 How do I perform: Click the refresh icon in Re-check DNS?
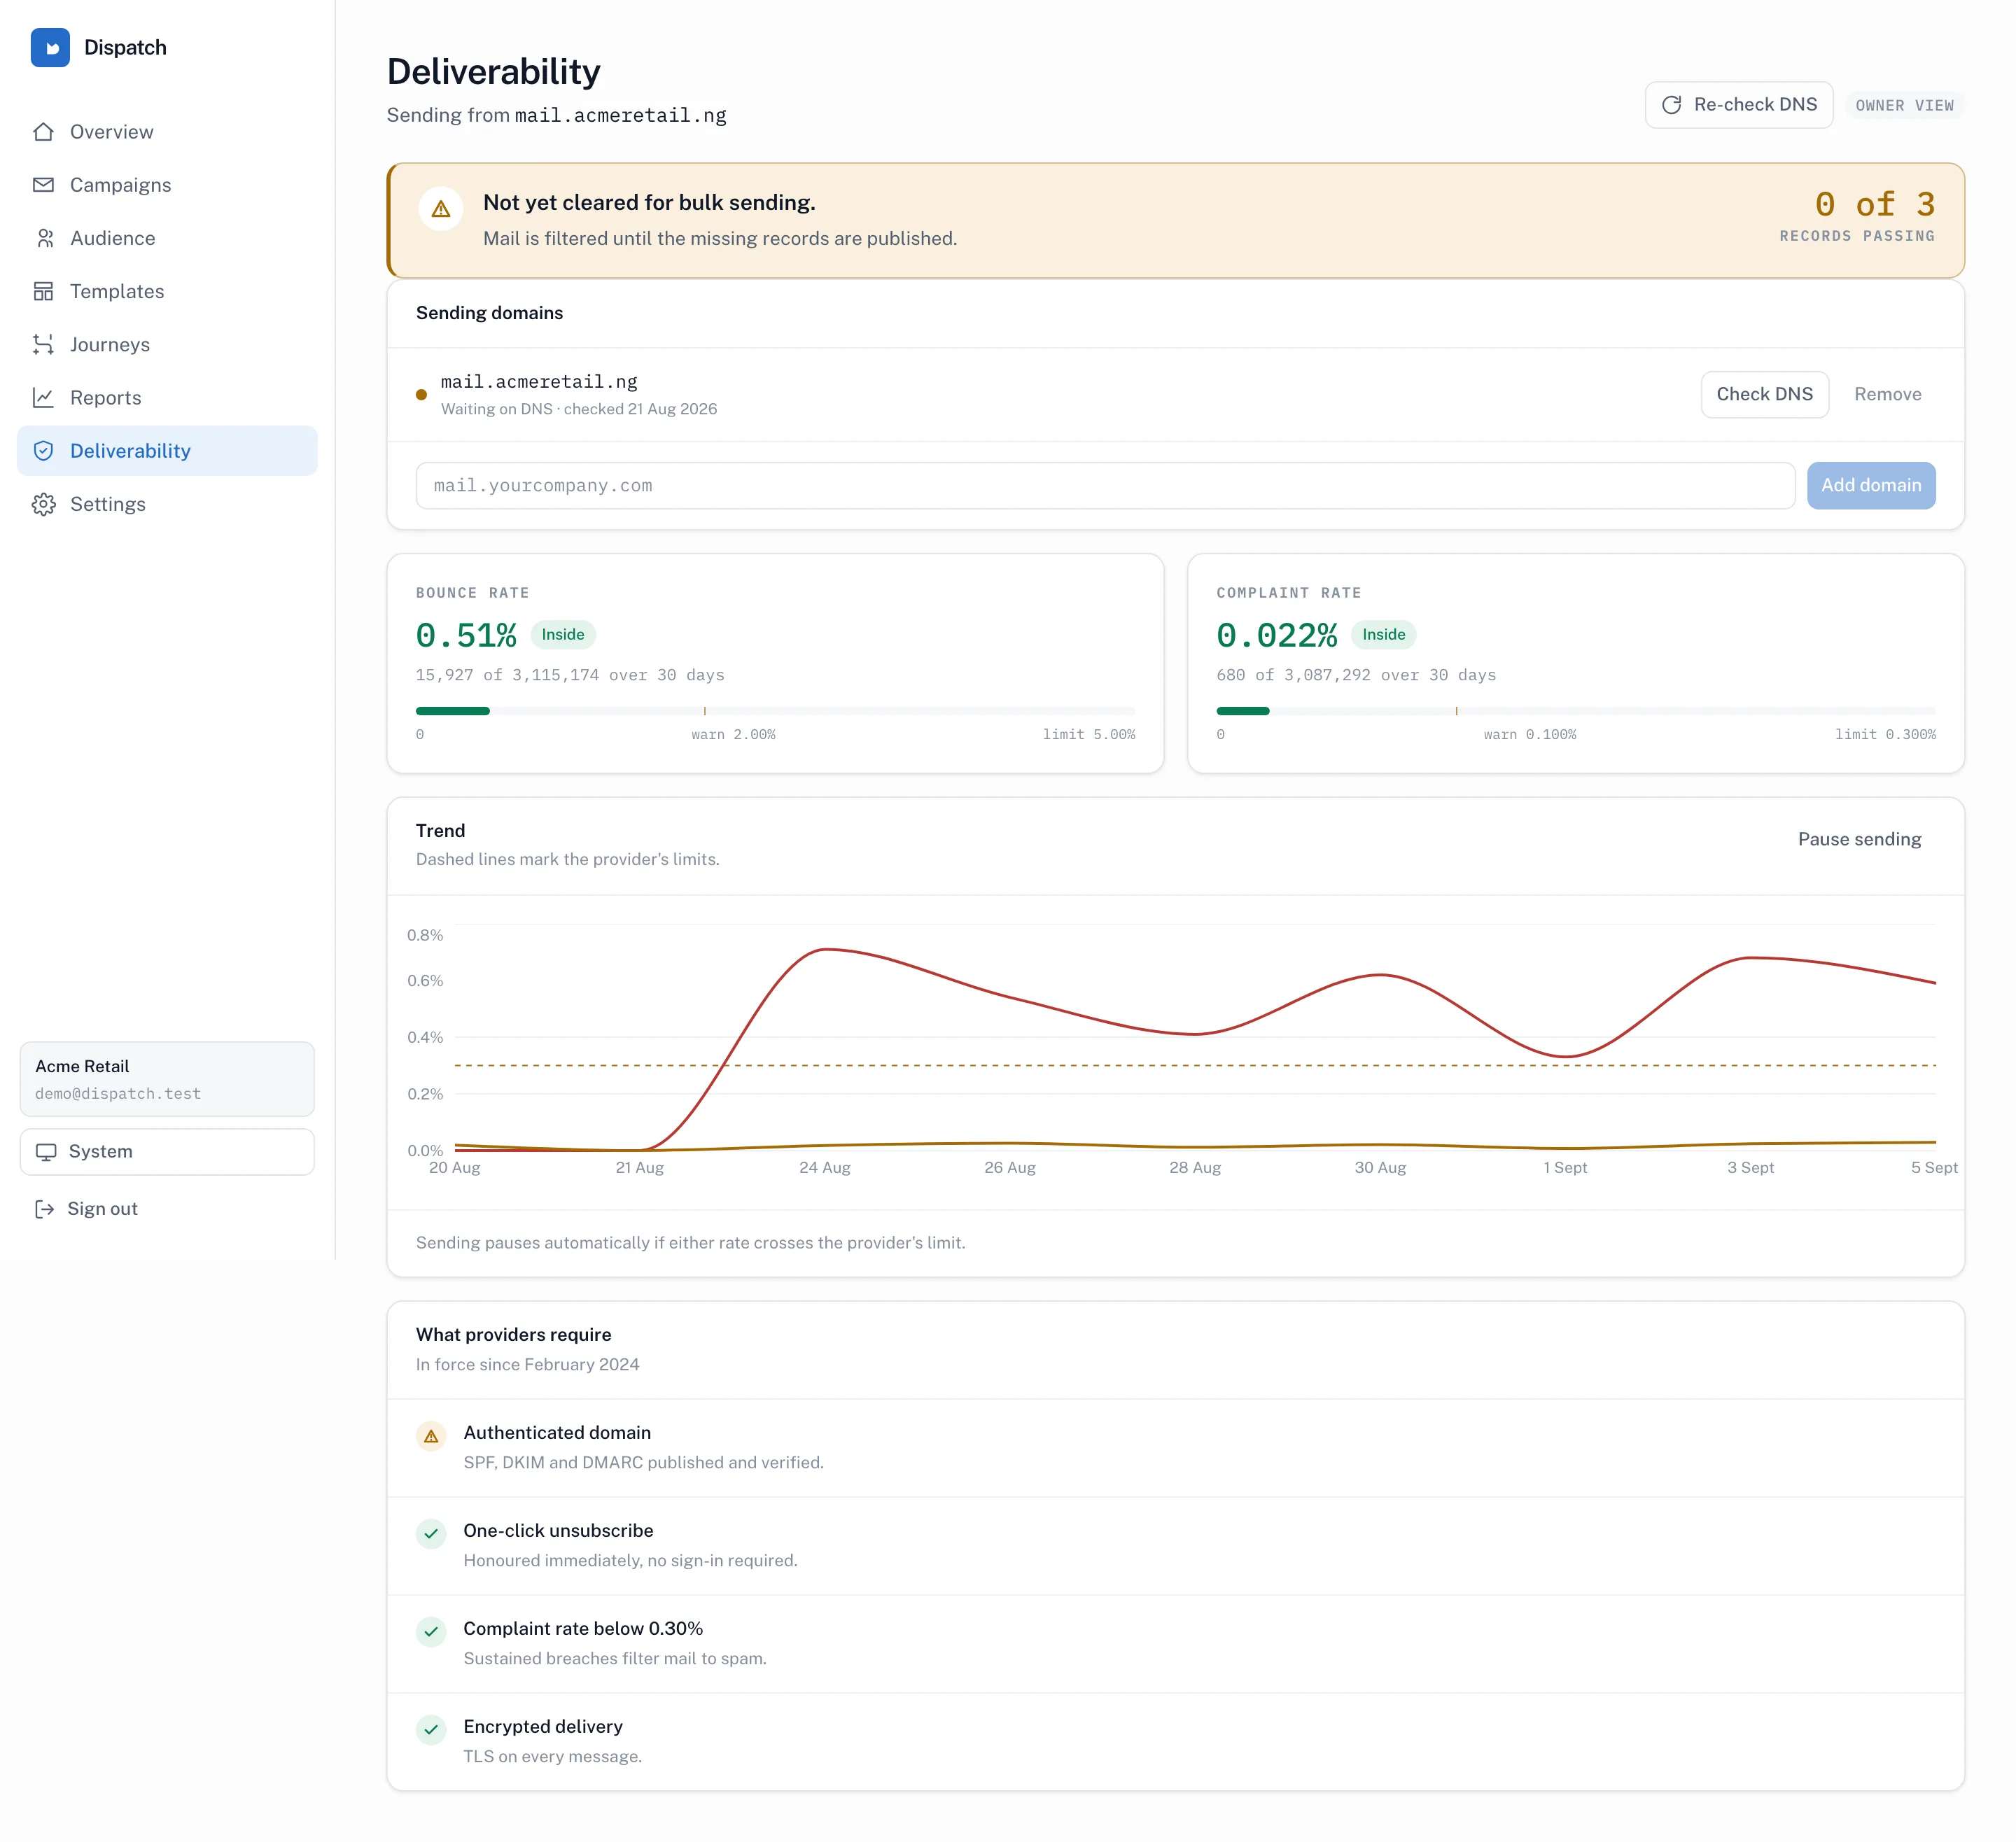(1671, 105)
